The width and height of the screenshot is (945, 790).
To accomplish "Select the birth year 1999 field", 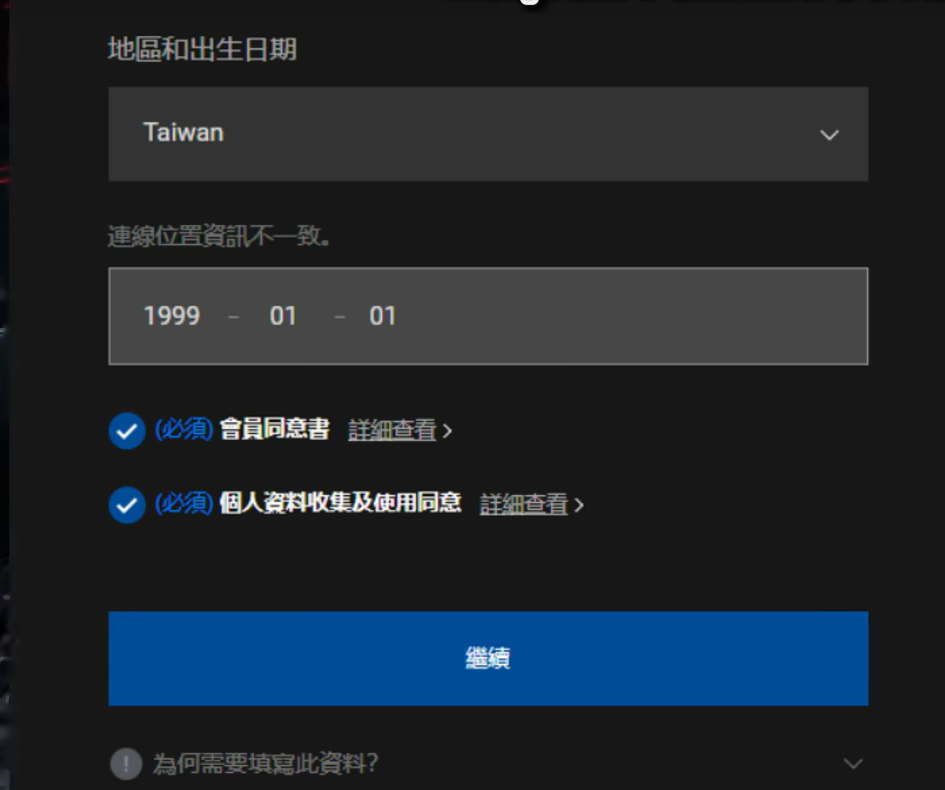I will (x=172, y=316).
